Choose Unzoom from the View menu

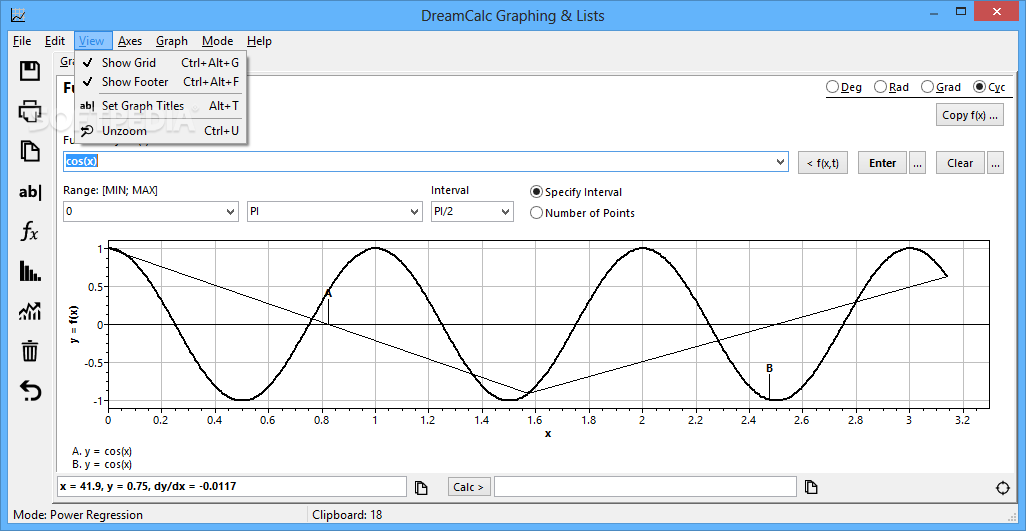[x=161, y=131]
